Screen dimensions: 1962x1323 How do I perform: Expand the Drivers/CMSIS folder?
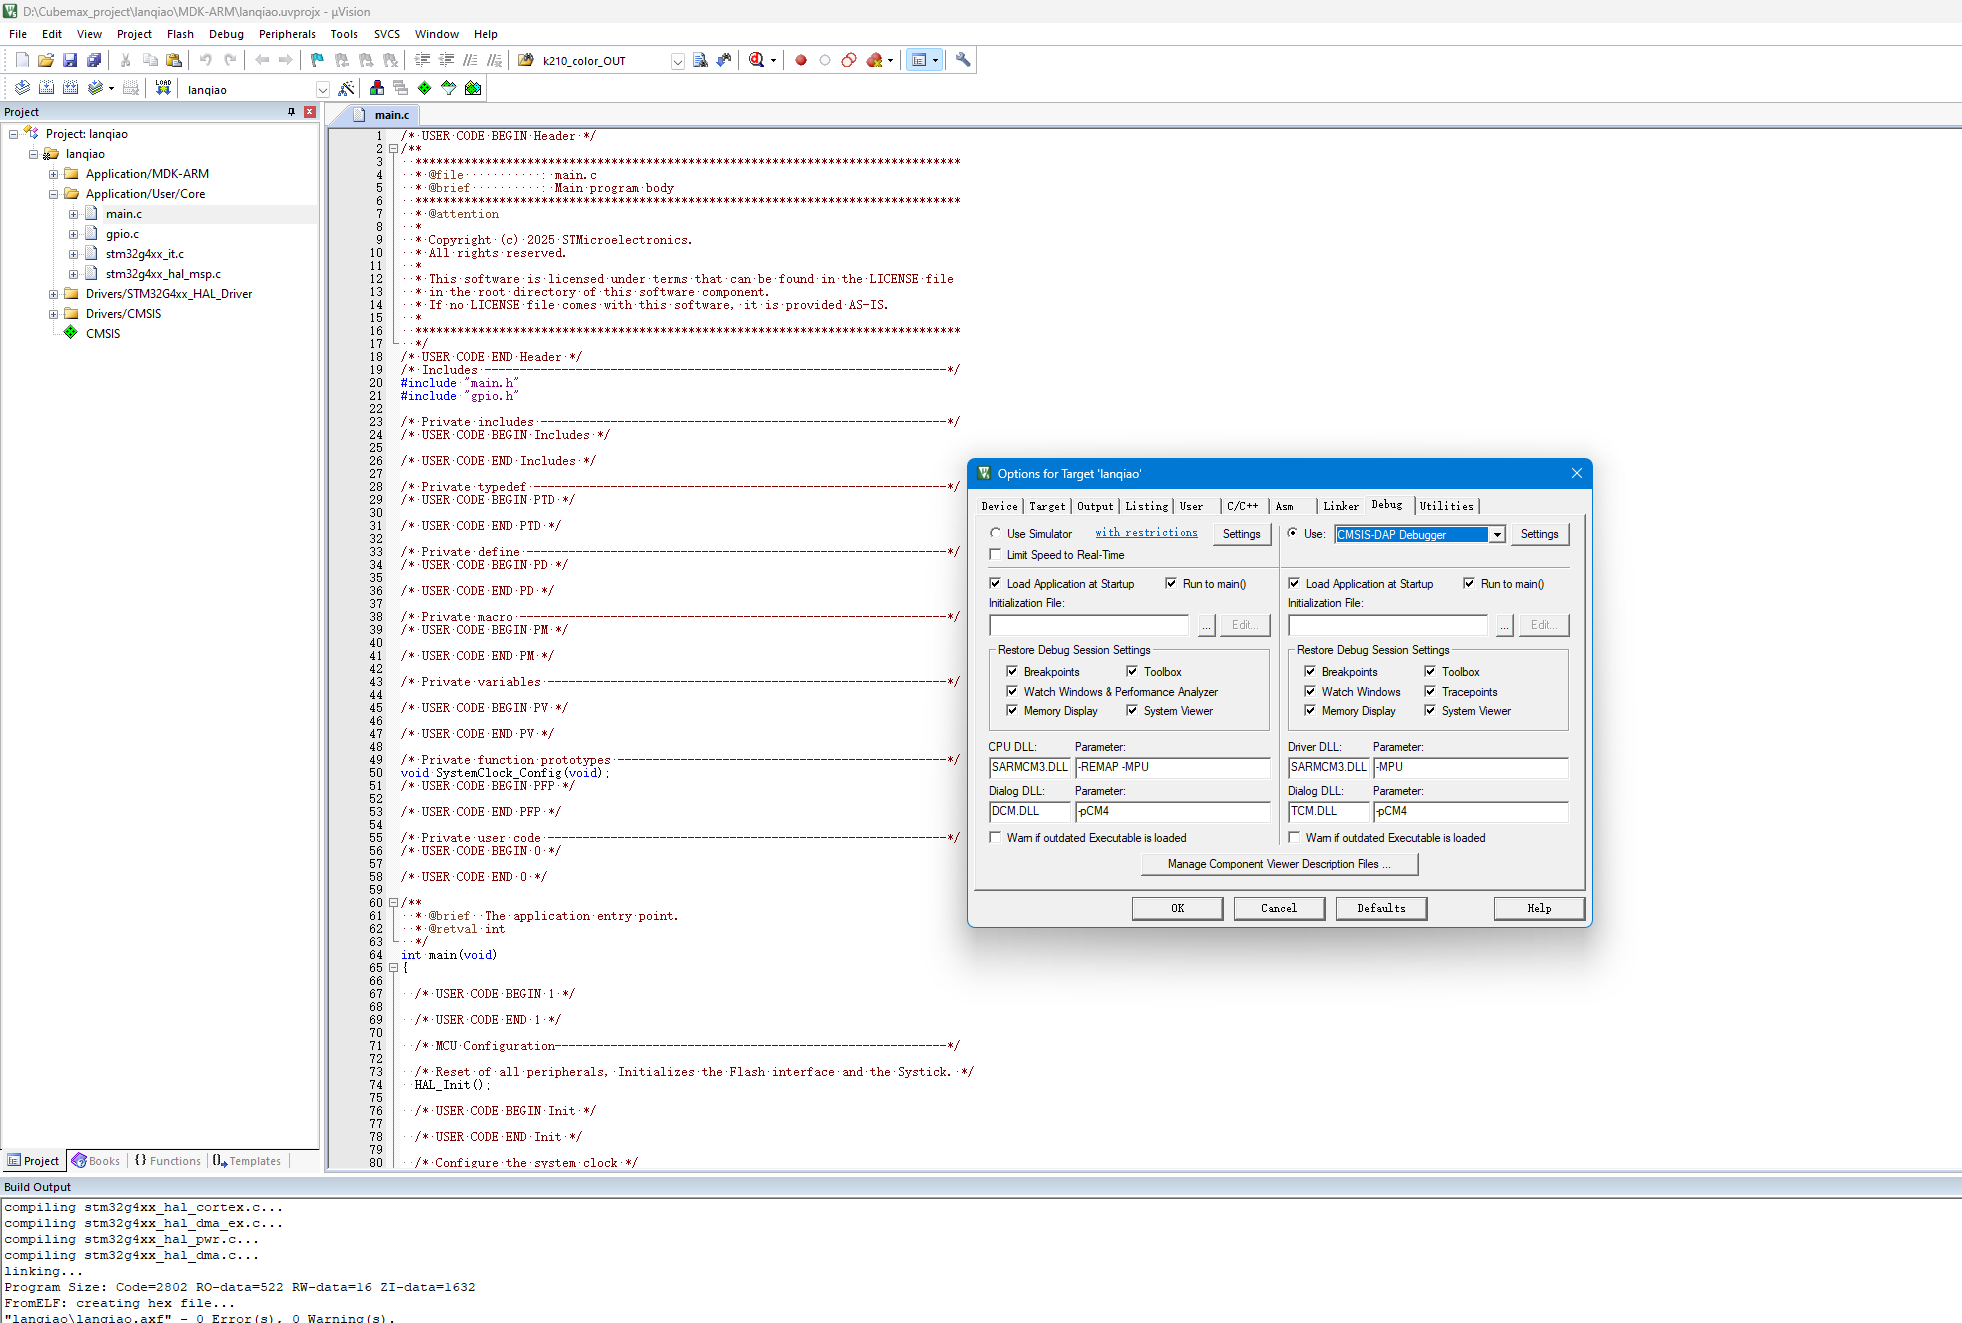[x=53, y=314]
